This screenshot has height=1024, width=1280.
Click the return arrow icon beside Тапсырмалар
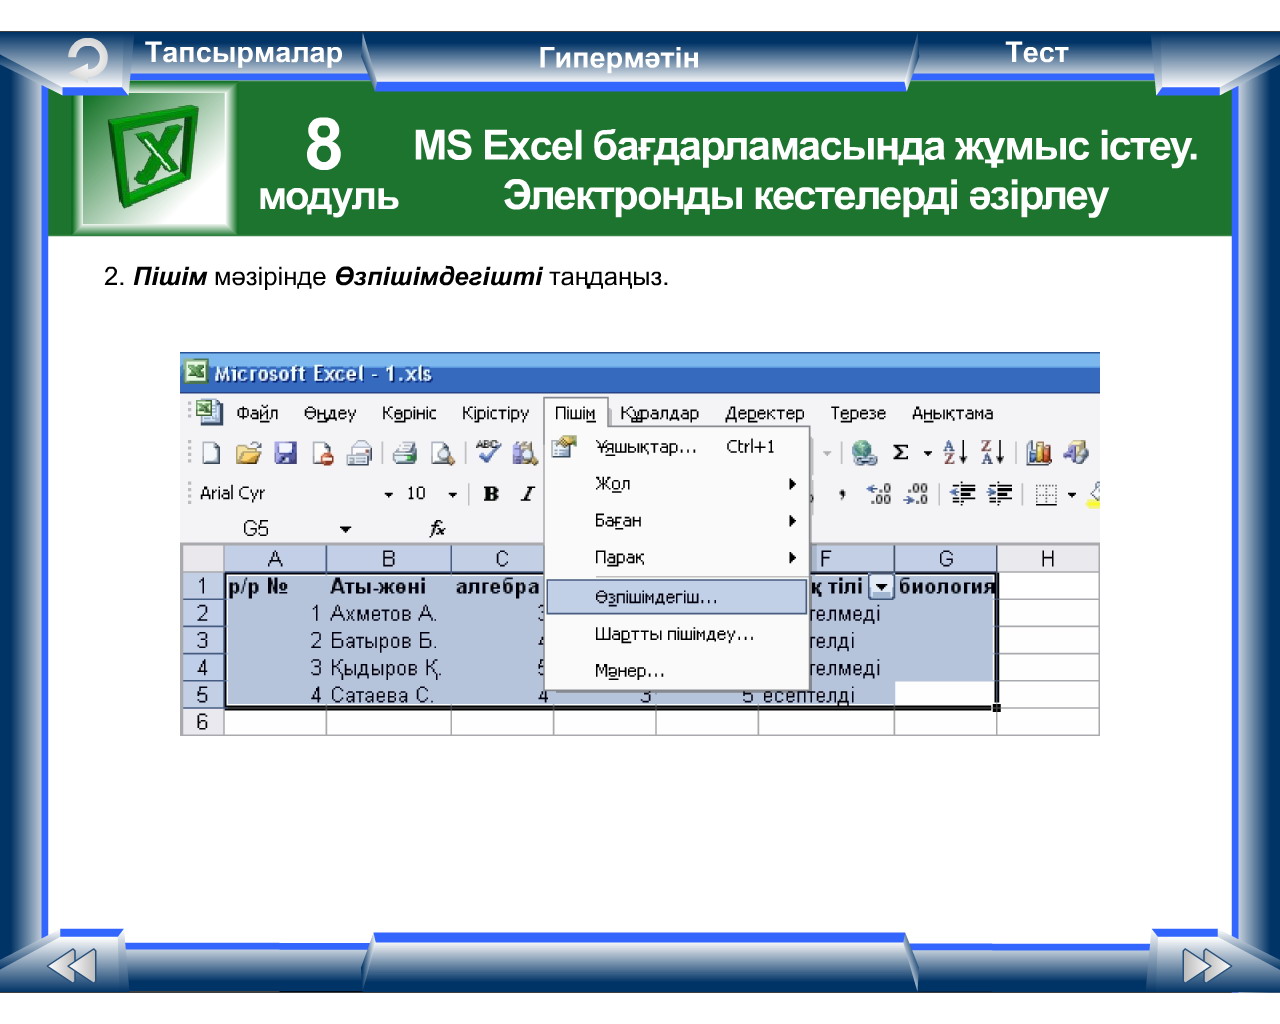coord(87,59)
